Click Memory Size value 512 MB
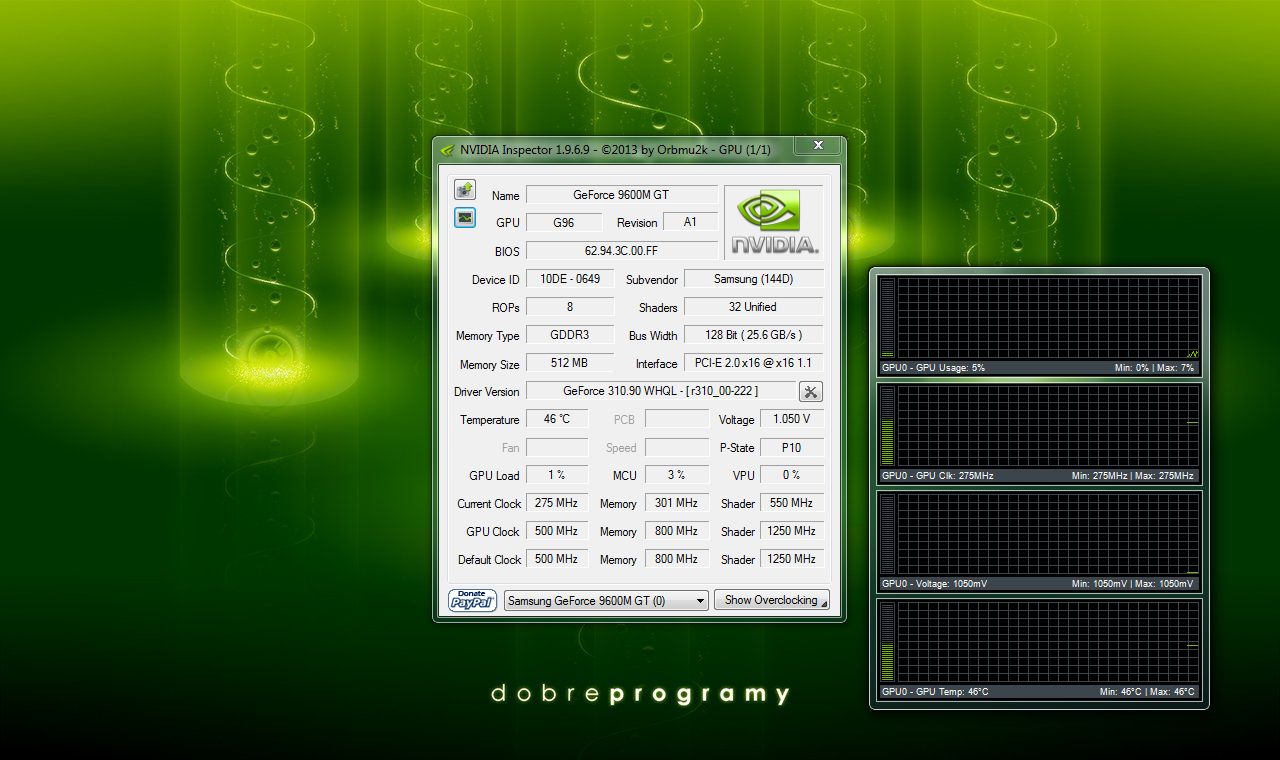The image size is (1280, 760). pyautogui.click(x=570, y=363)
